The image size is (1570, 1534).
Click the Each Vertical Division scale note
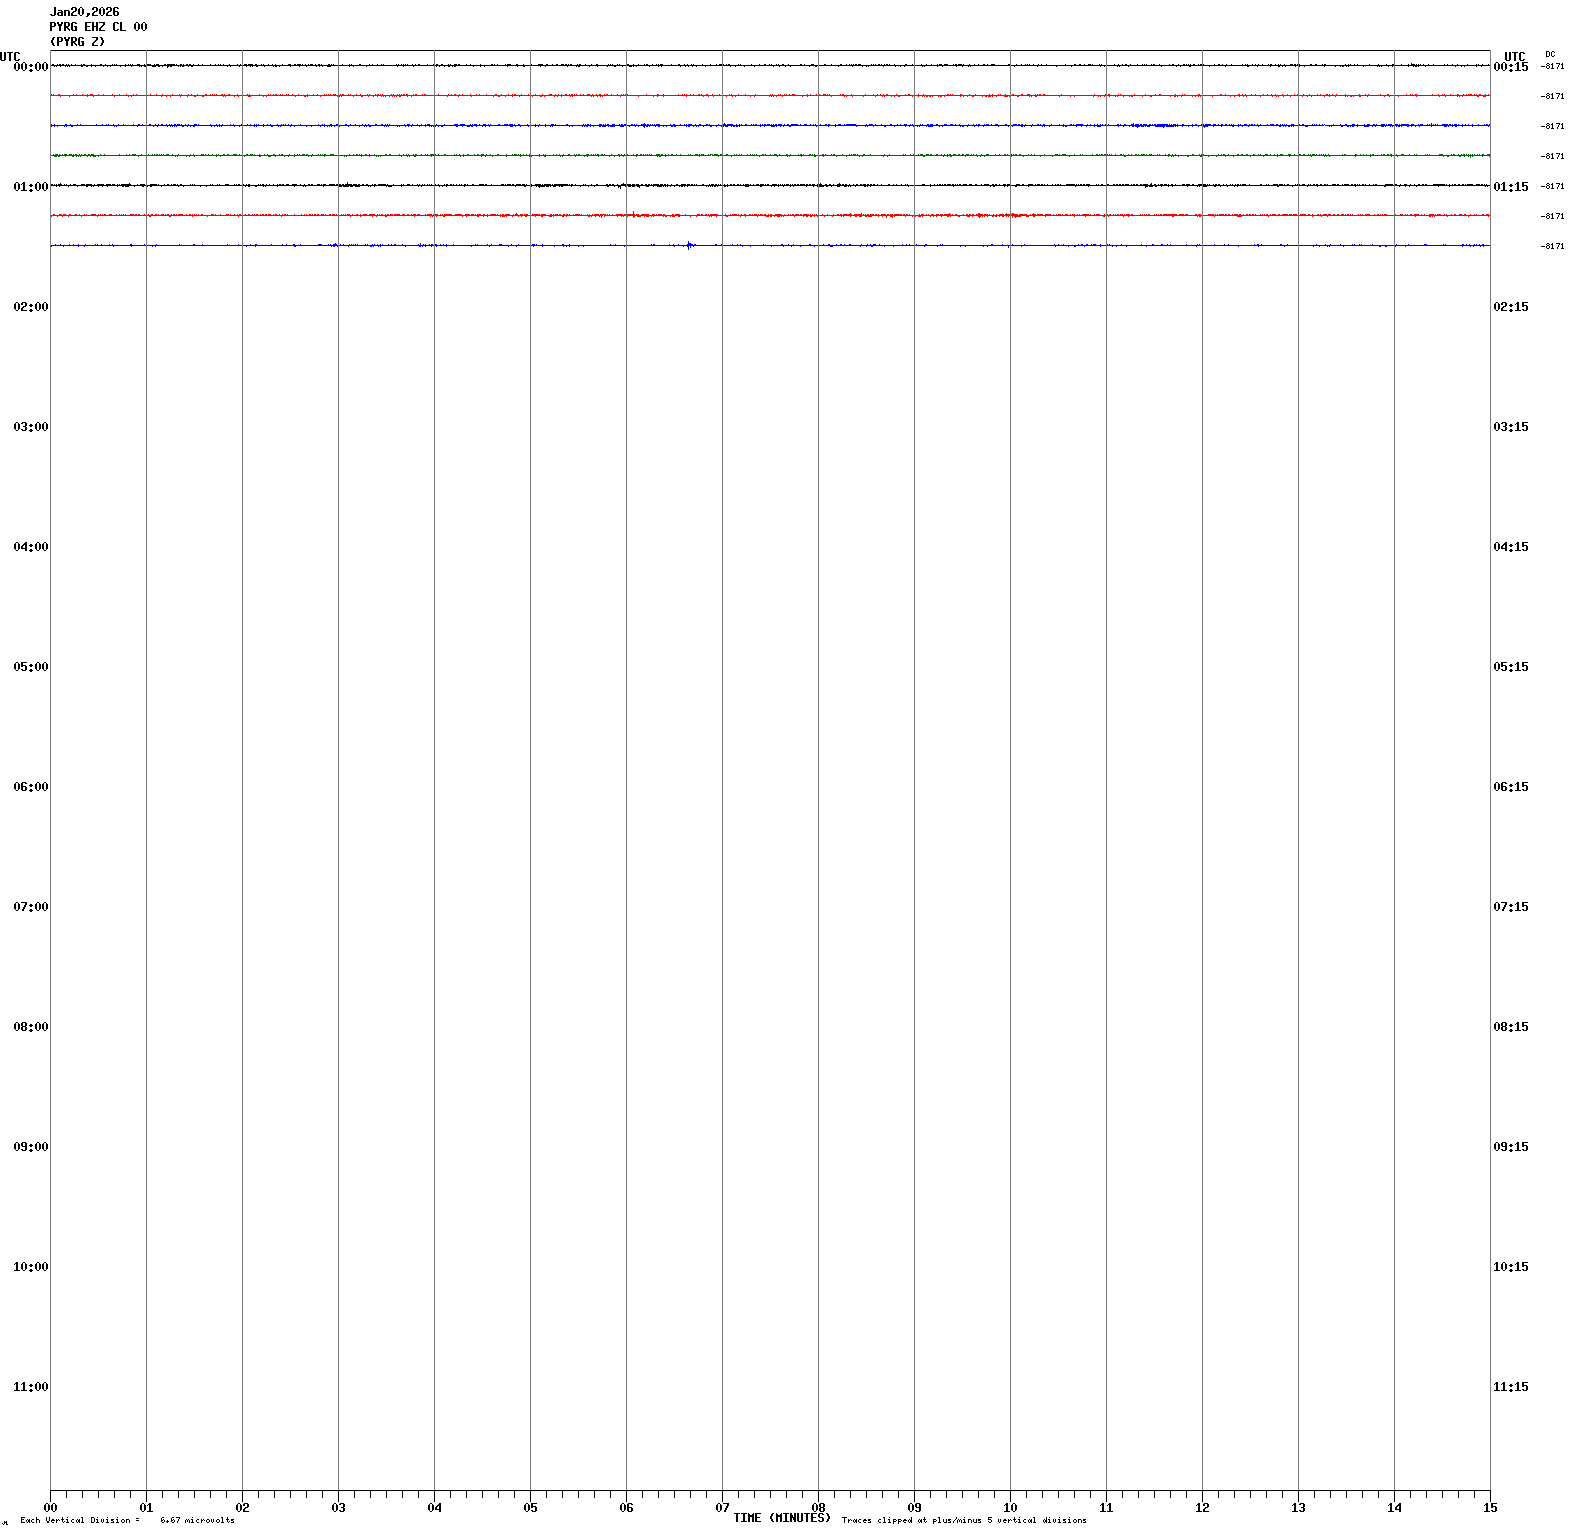pos(127,1520)
